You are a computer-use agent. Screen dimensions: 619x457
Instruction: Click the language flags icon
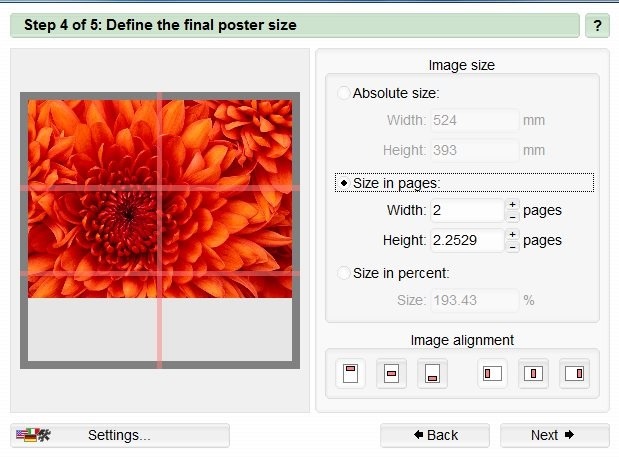click(x=33, y=435)
